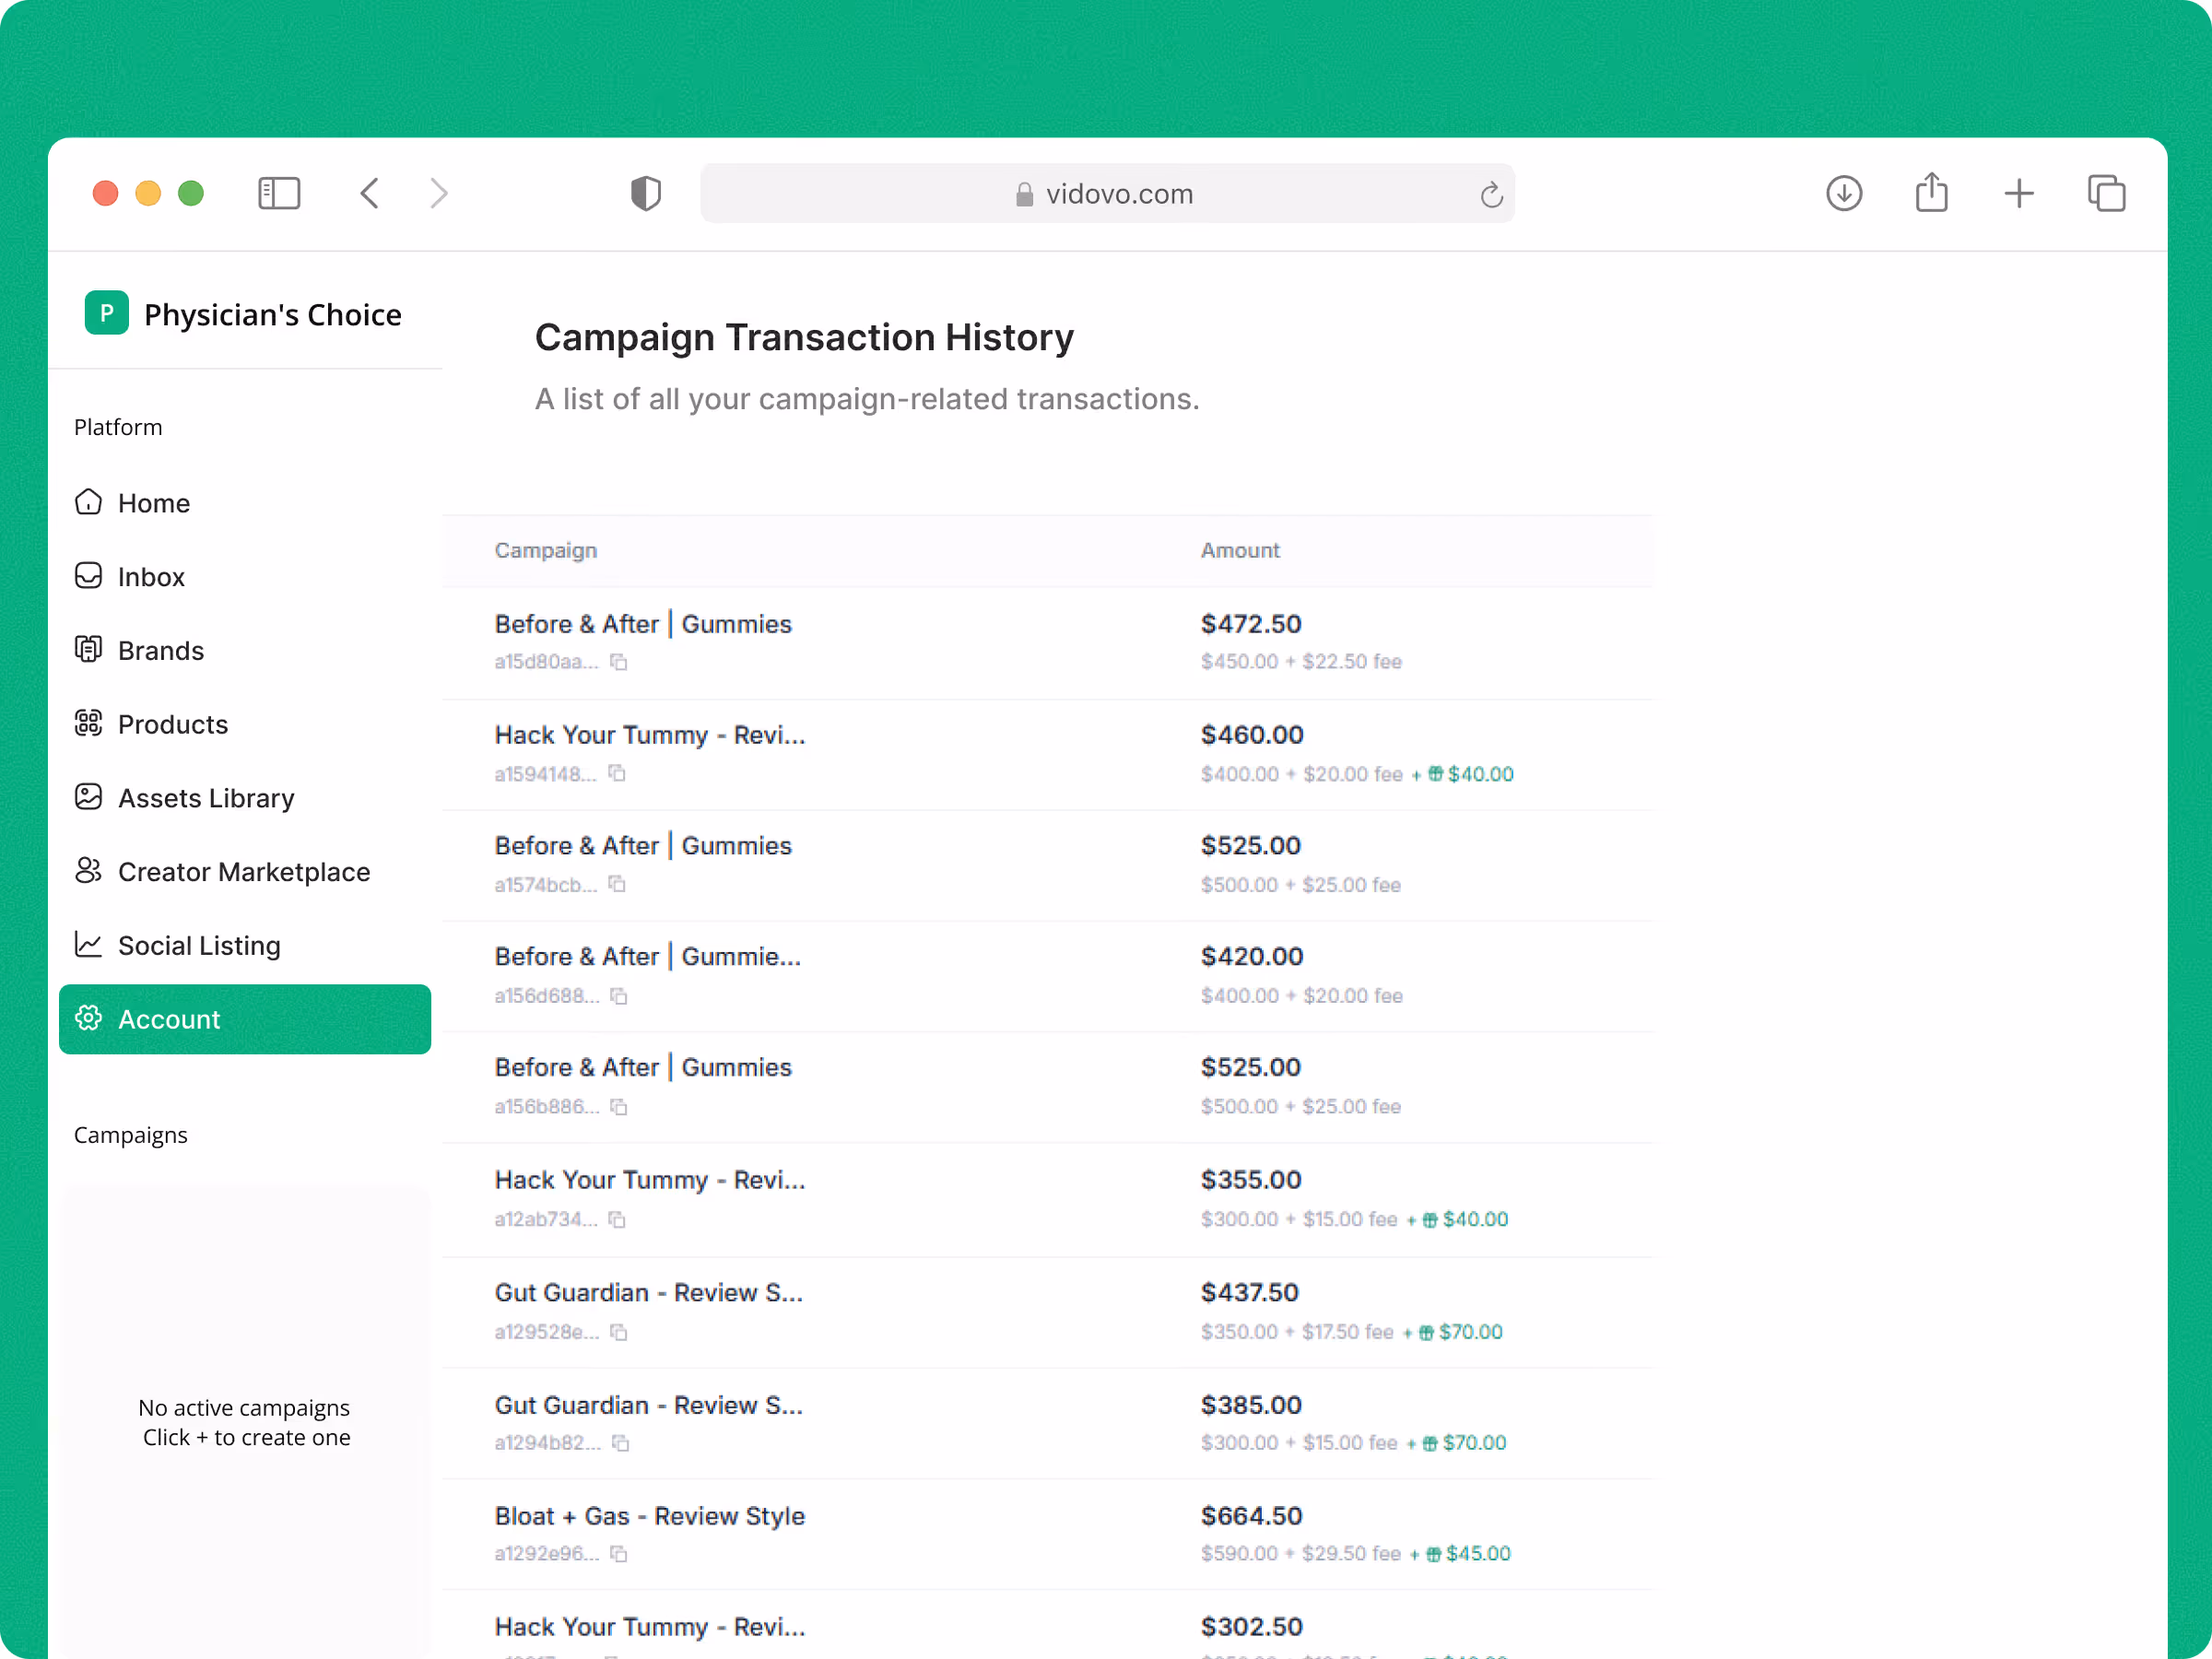Image resolution: width=2212 pixels, height=1659 pixels.
Task: Click the Campaign column header
Action: coord(546,550)
